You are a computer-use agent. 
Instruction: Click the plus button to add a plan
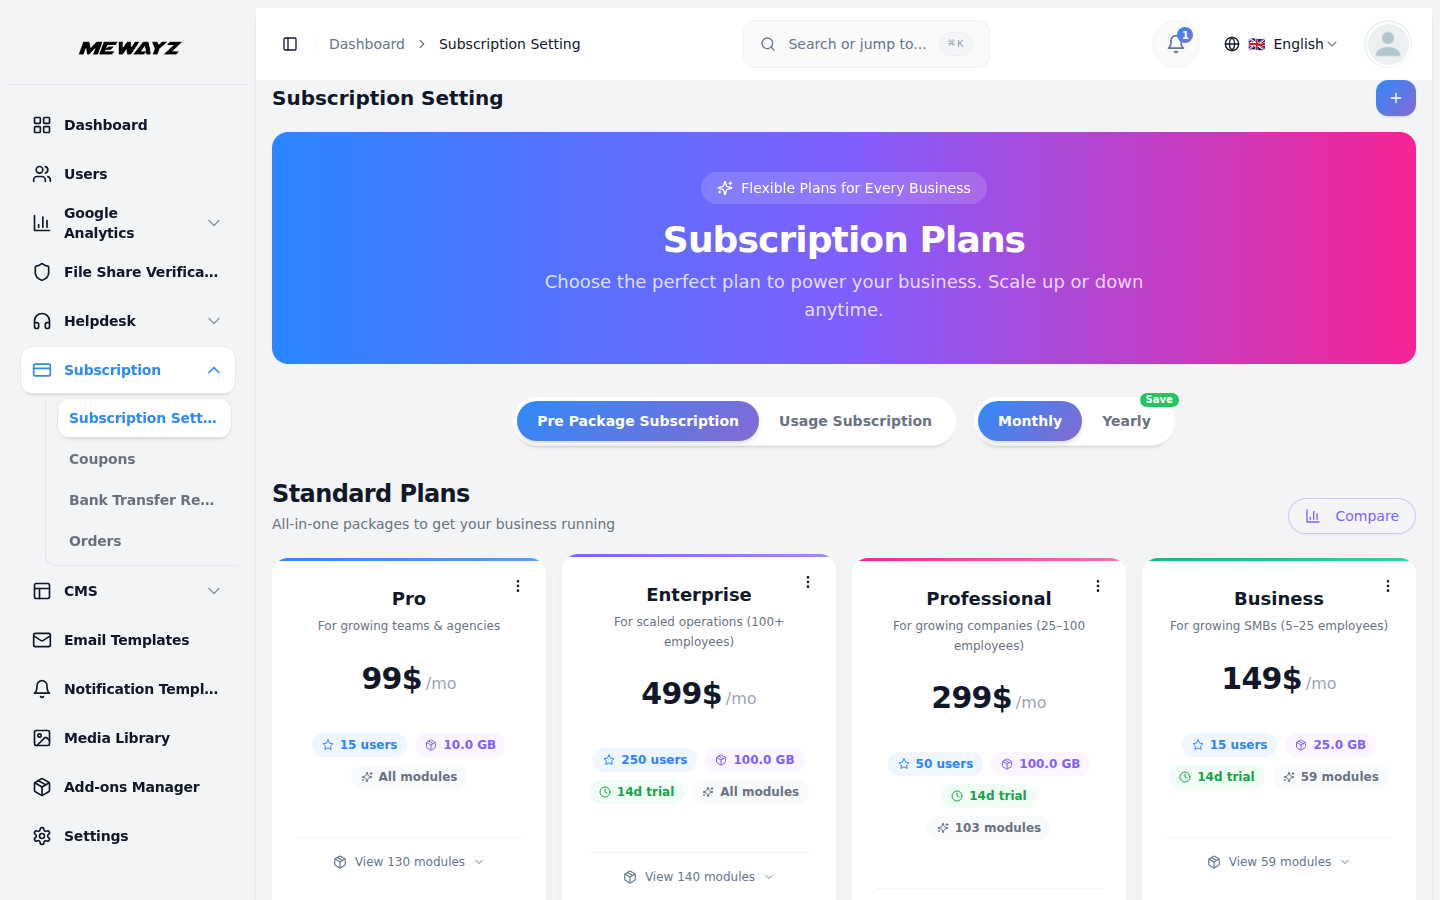1395,98
